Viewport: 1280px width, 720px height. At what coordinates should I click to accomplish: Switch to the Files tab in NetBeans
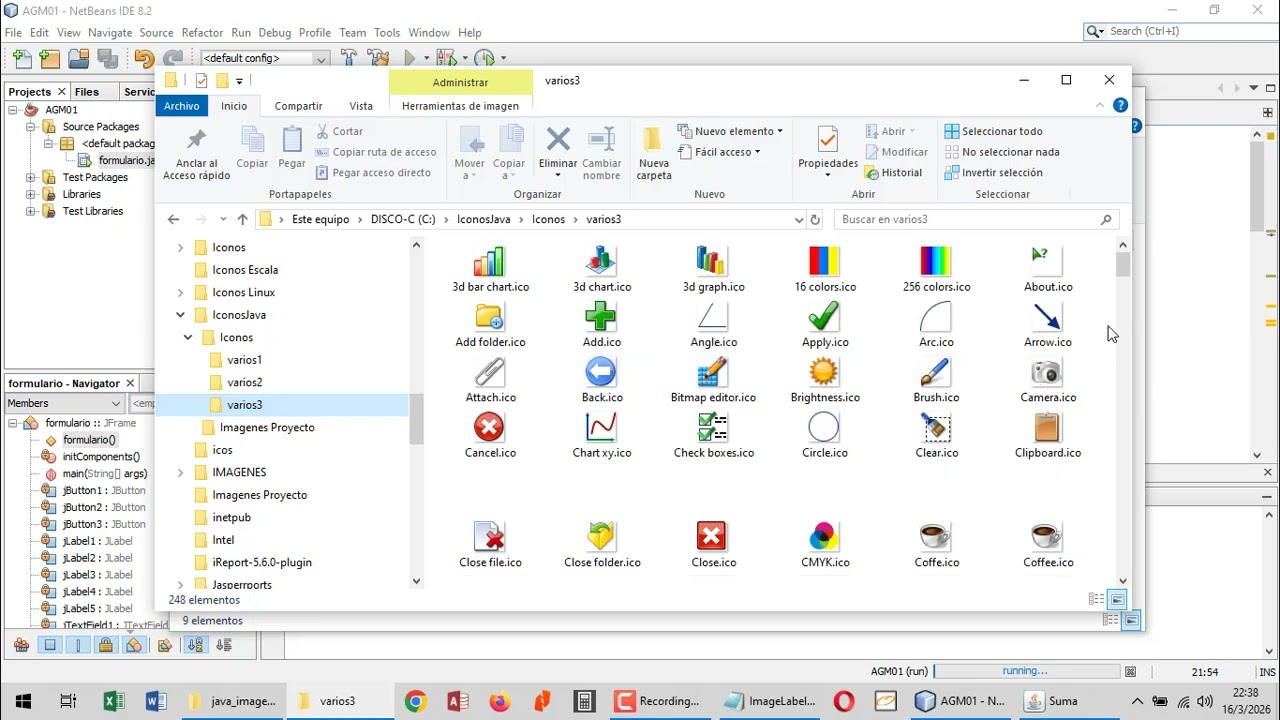[87, 92]
